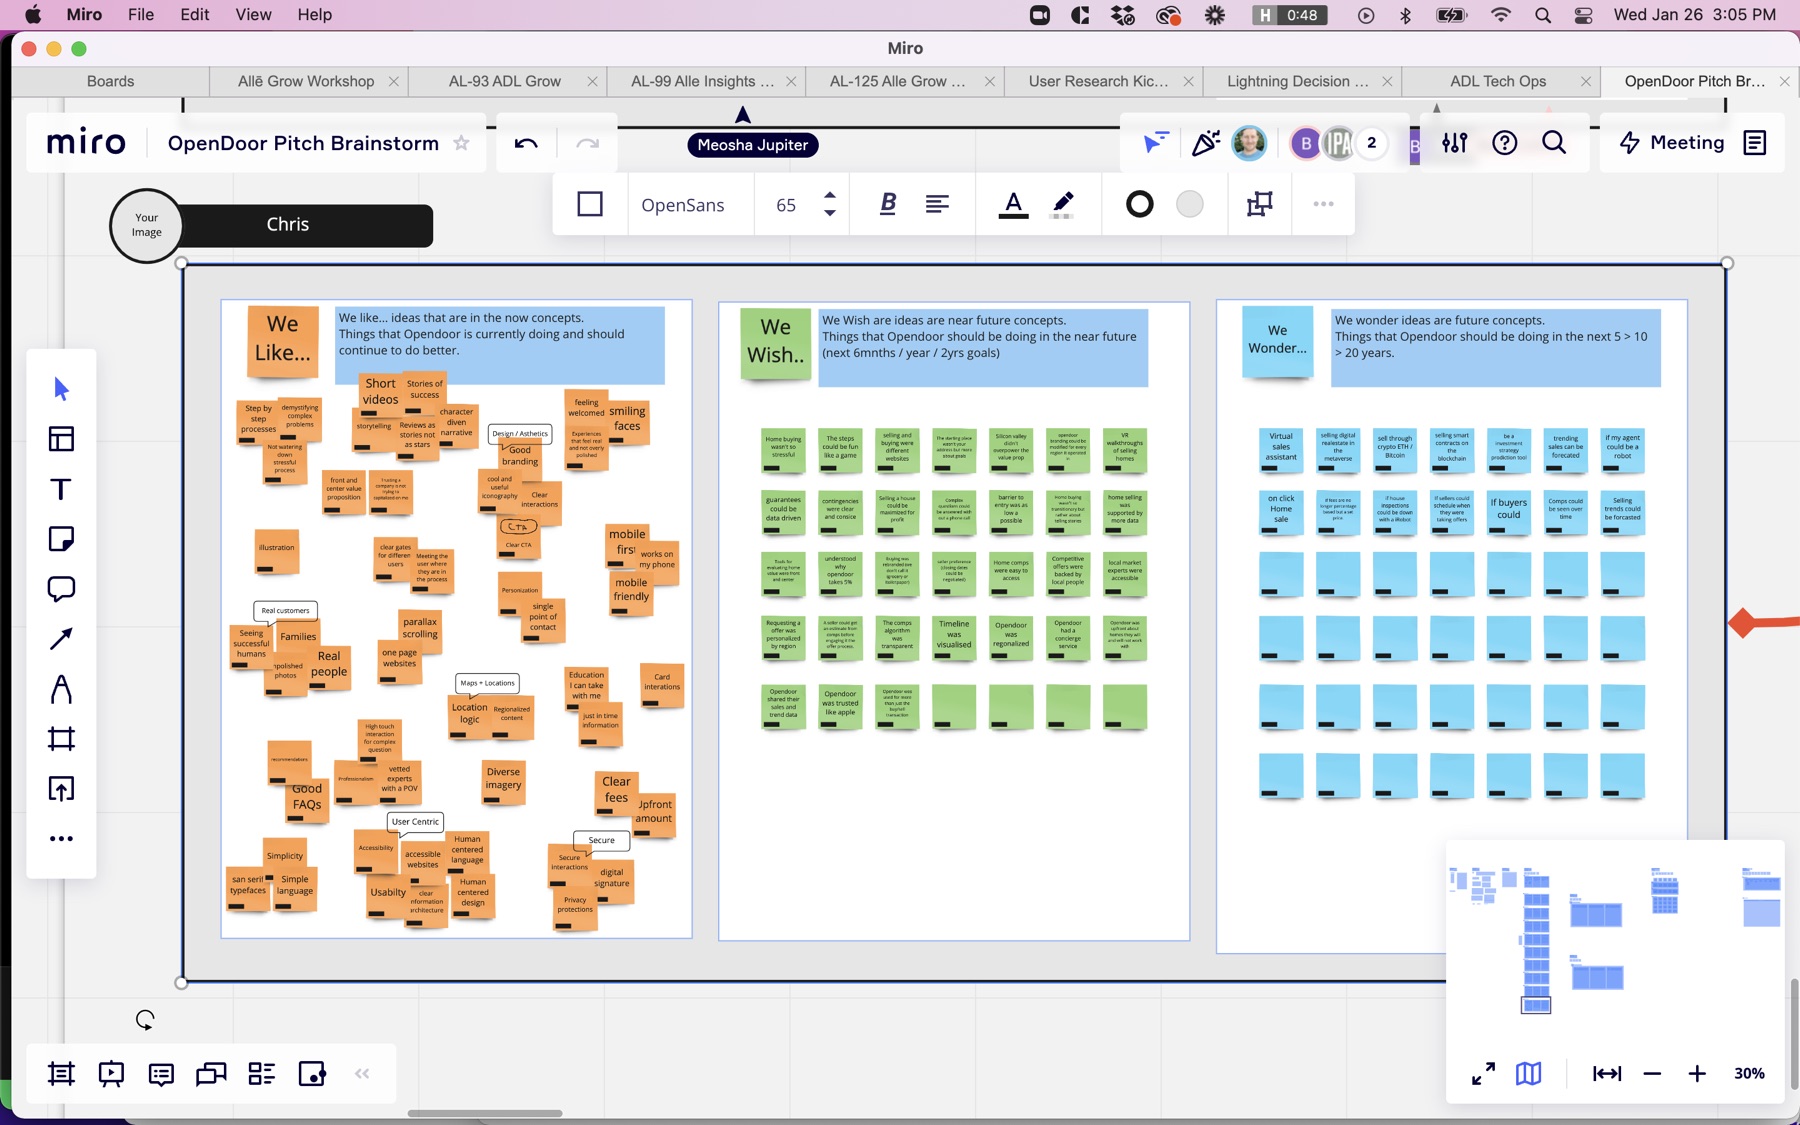Screen dimensions: 1800x1125
Task: Open the View menu
Action: click(x=253, y=14)
